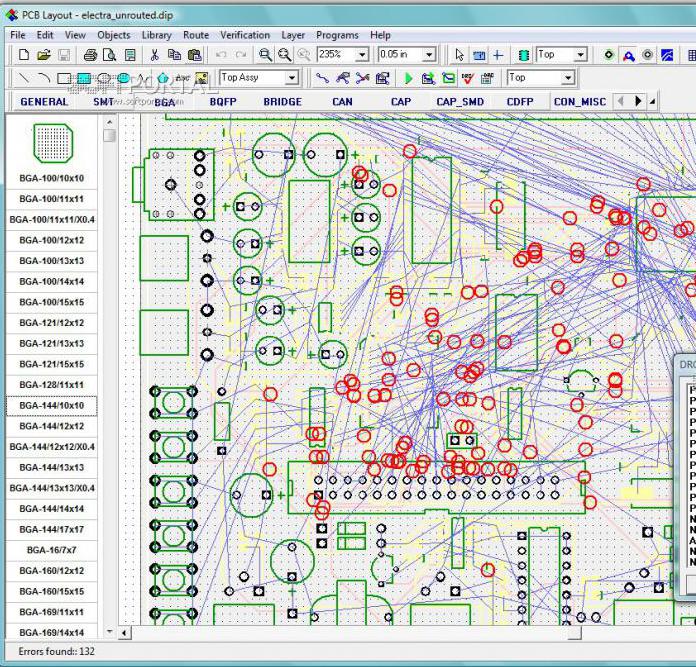Open print preview
696x667 pixels.
pyautogui.click(x=109, y=55)
